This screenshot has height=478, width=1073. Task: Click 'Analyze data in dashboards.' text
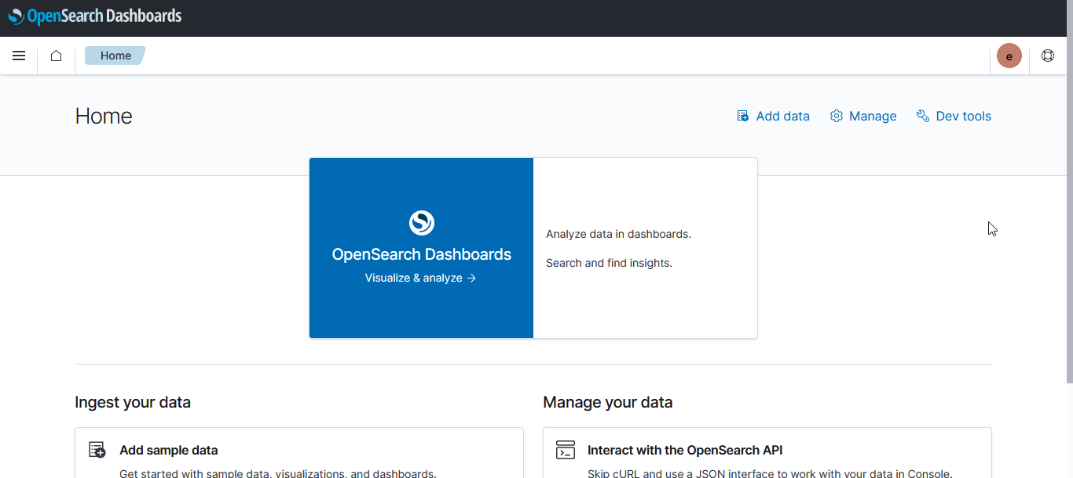(x=619, y=235)
